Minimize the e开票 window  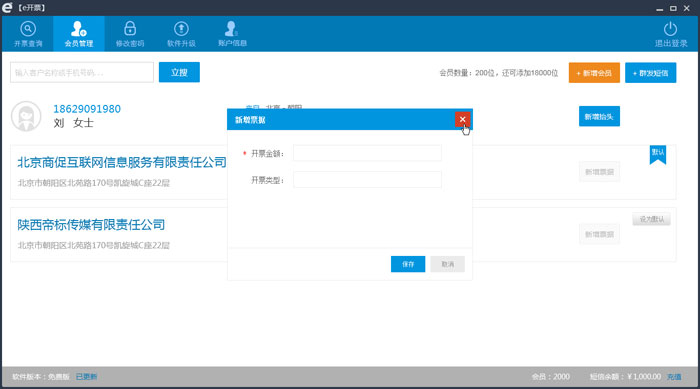tap(659, 8)
